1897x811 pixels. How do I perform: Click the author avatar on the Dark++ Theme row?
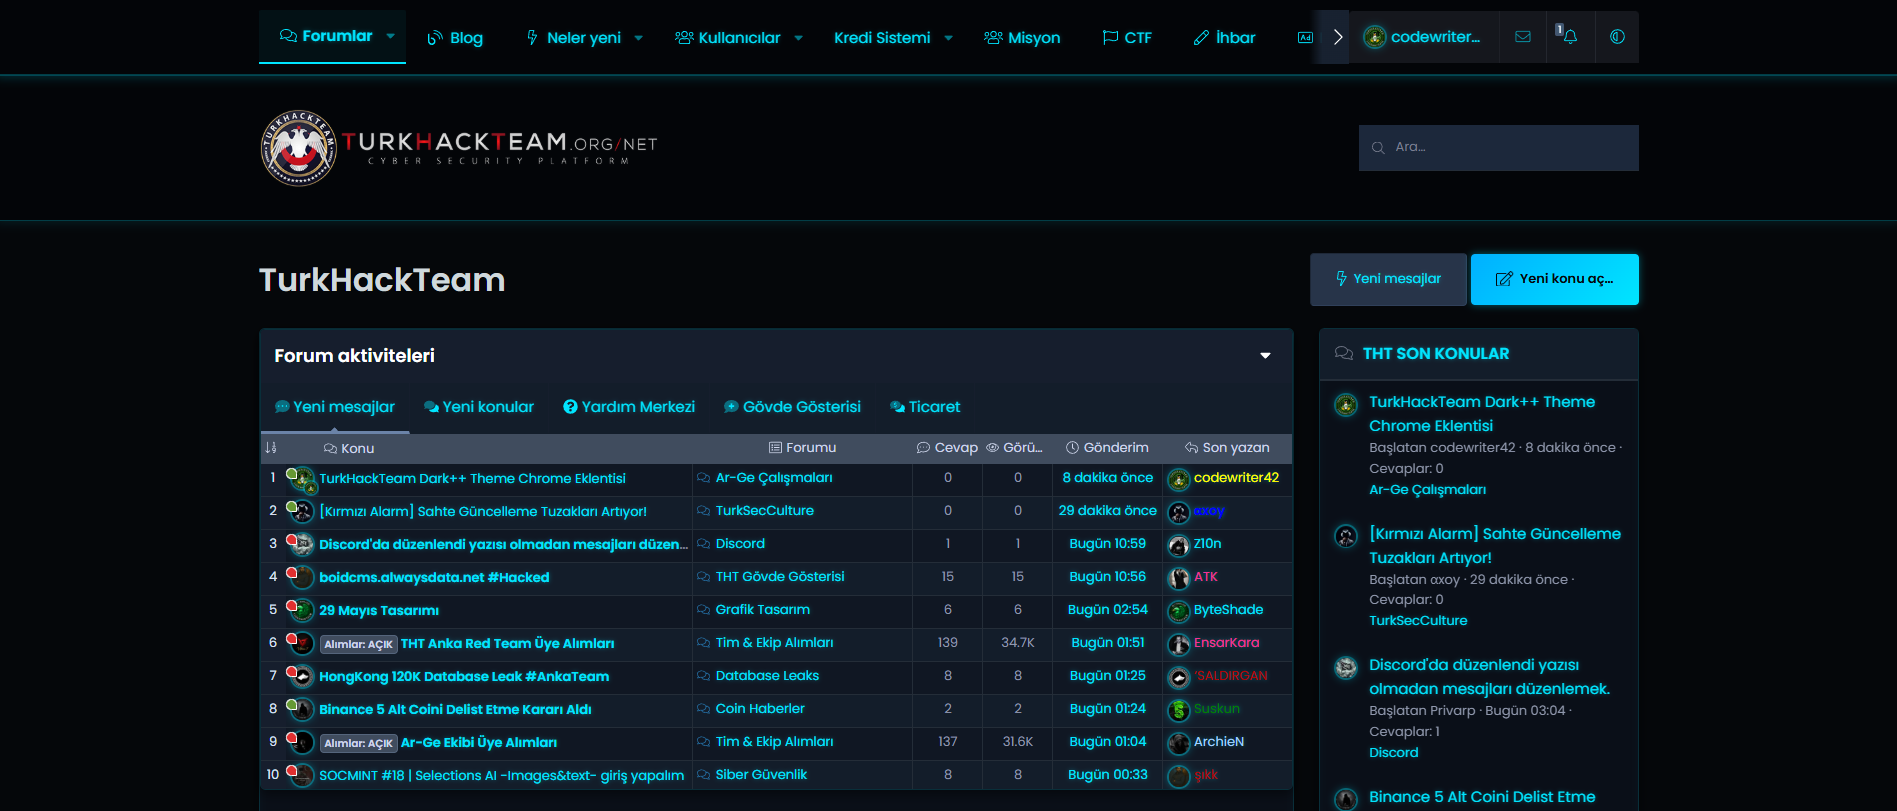(300, 480)
